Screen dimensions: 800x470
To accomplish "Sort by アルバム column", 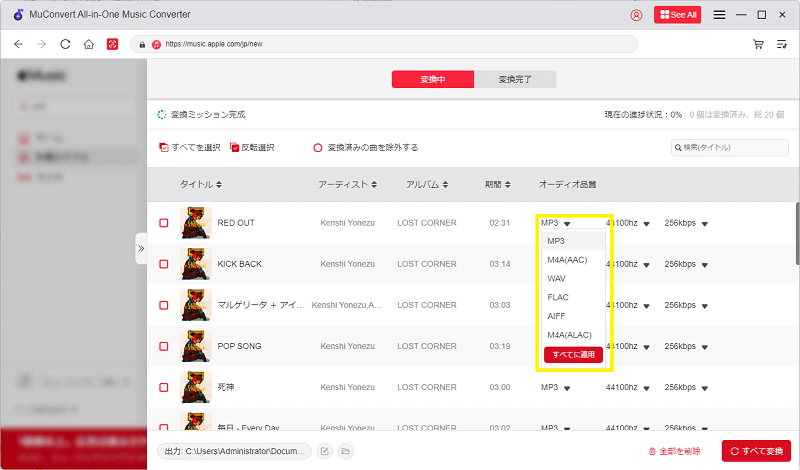I will [x=427, y=185].
